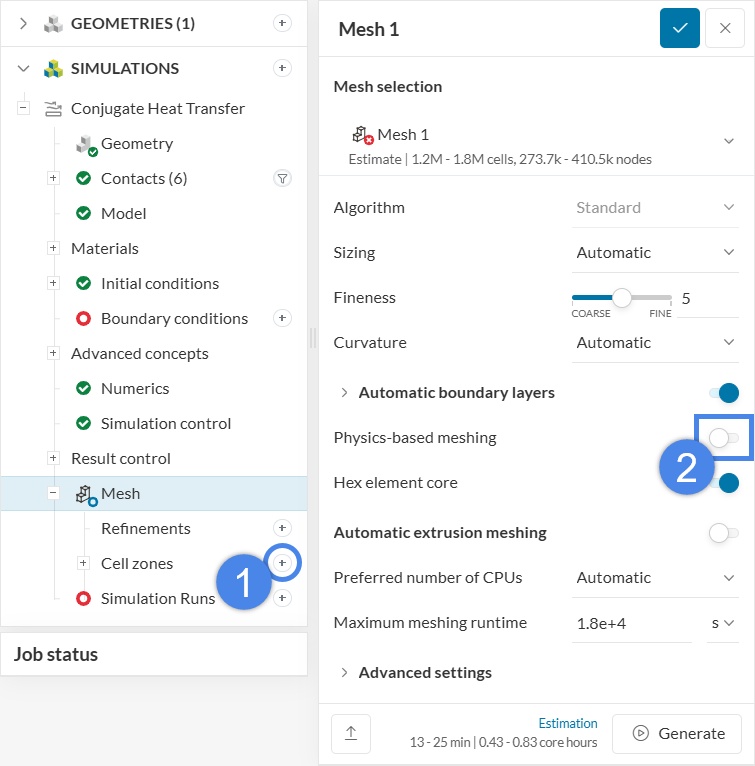Open Simulation control tree item
The width and height of the screenshot is (755, 766).
point(165,423)
